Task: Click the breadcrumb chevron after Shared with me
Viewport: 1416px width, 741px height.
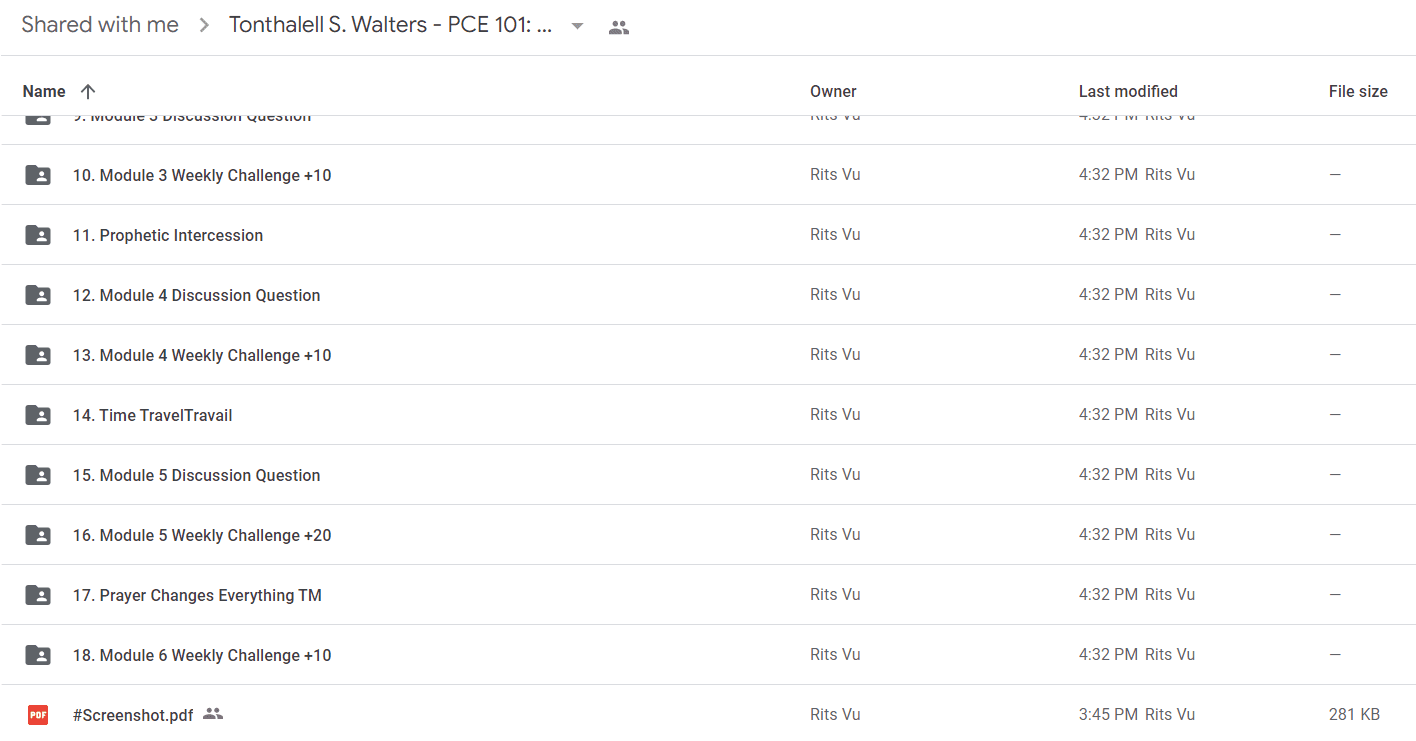Action: click(x=204, y=26)
